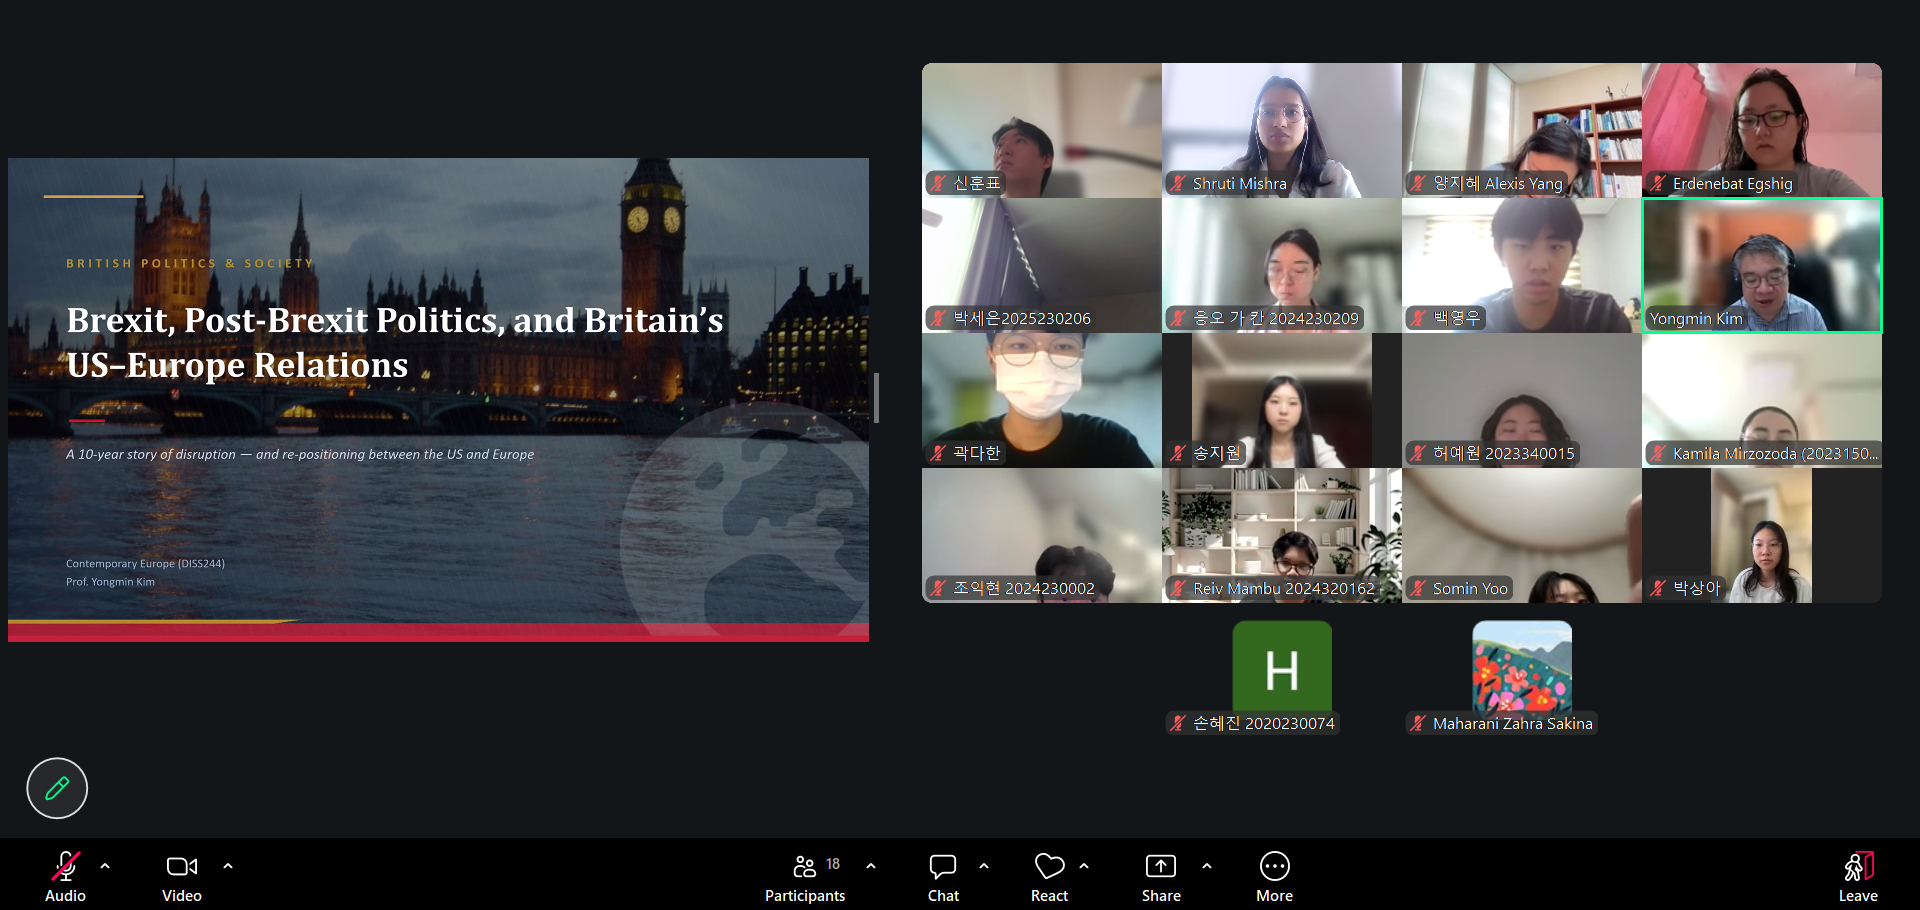Screen dimensions: 1920x910
Task: Expand the Participants options arrow
Action: (x=871, y=866)
